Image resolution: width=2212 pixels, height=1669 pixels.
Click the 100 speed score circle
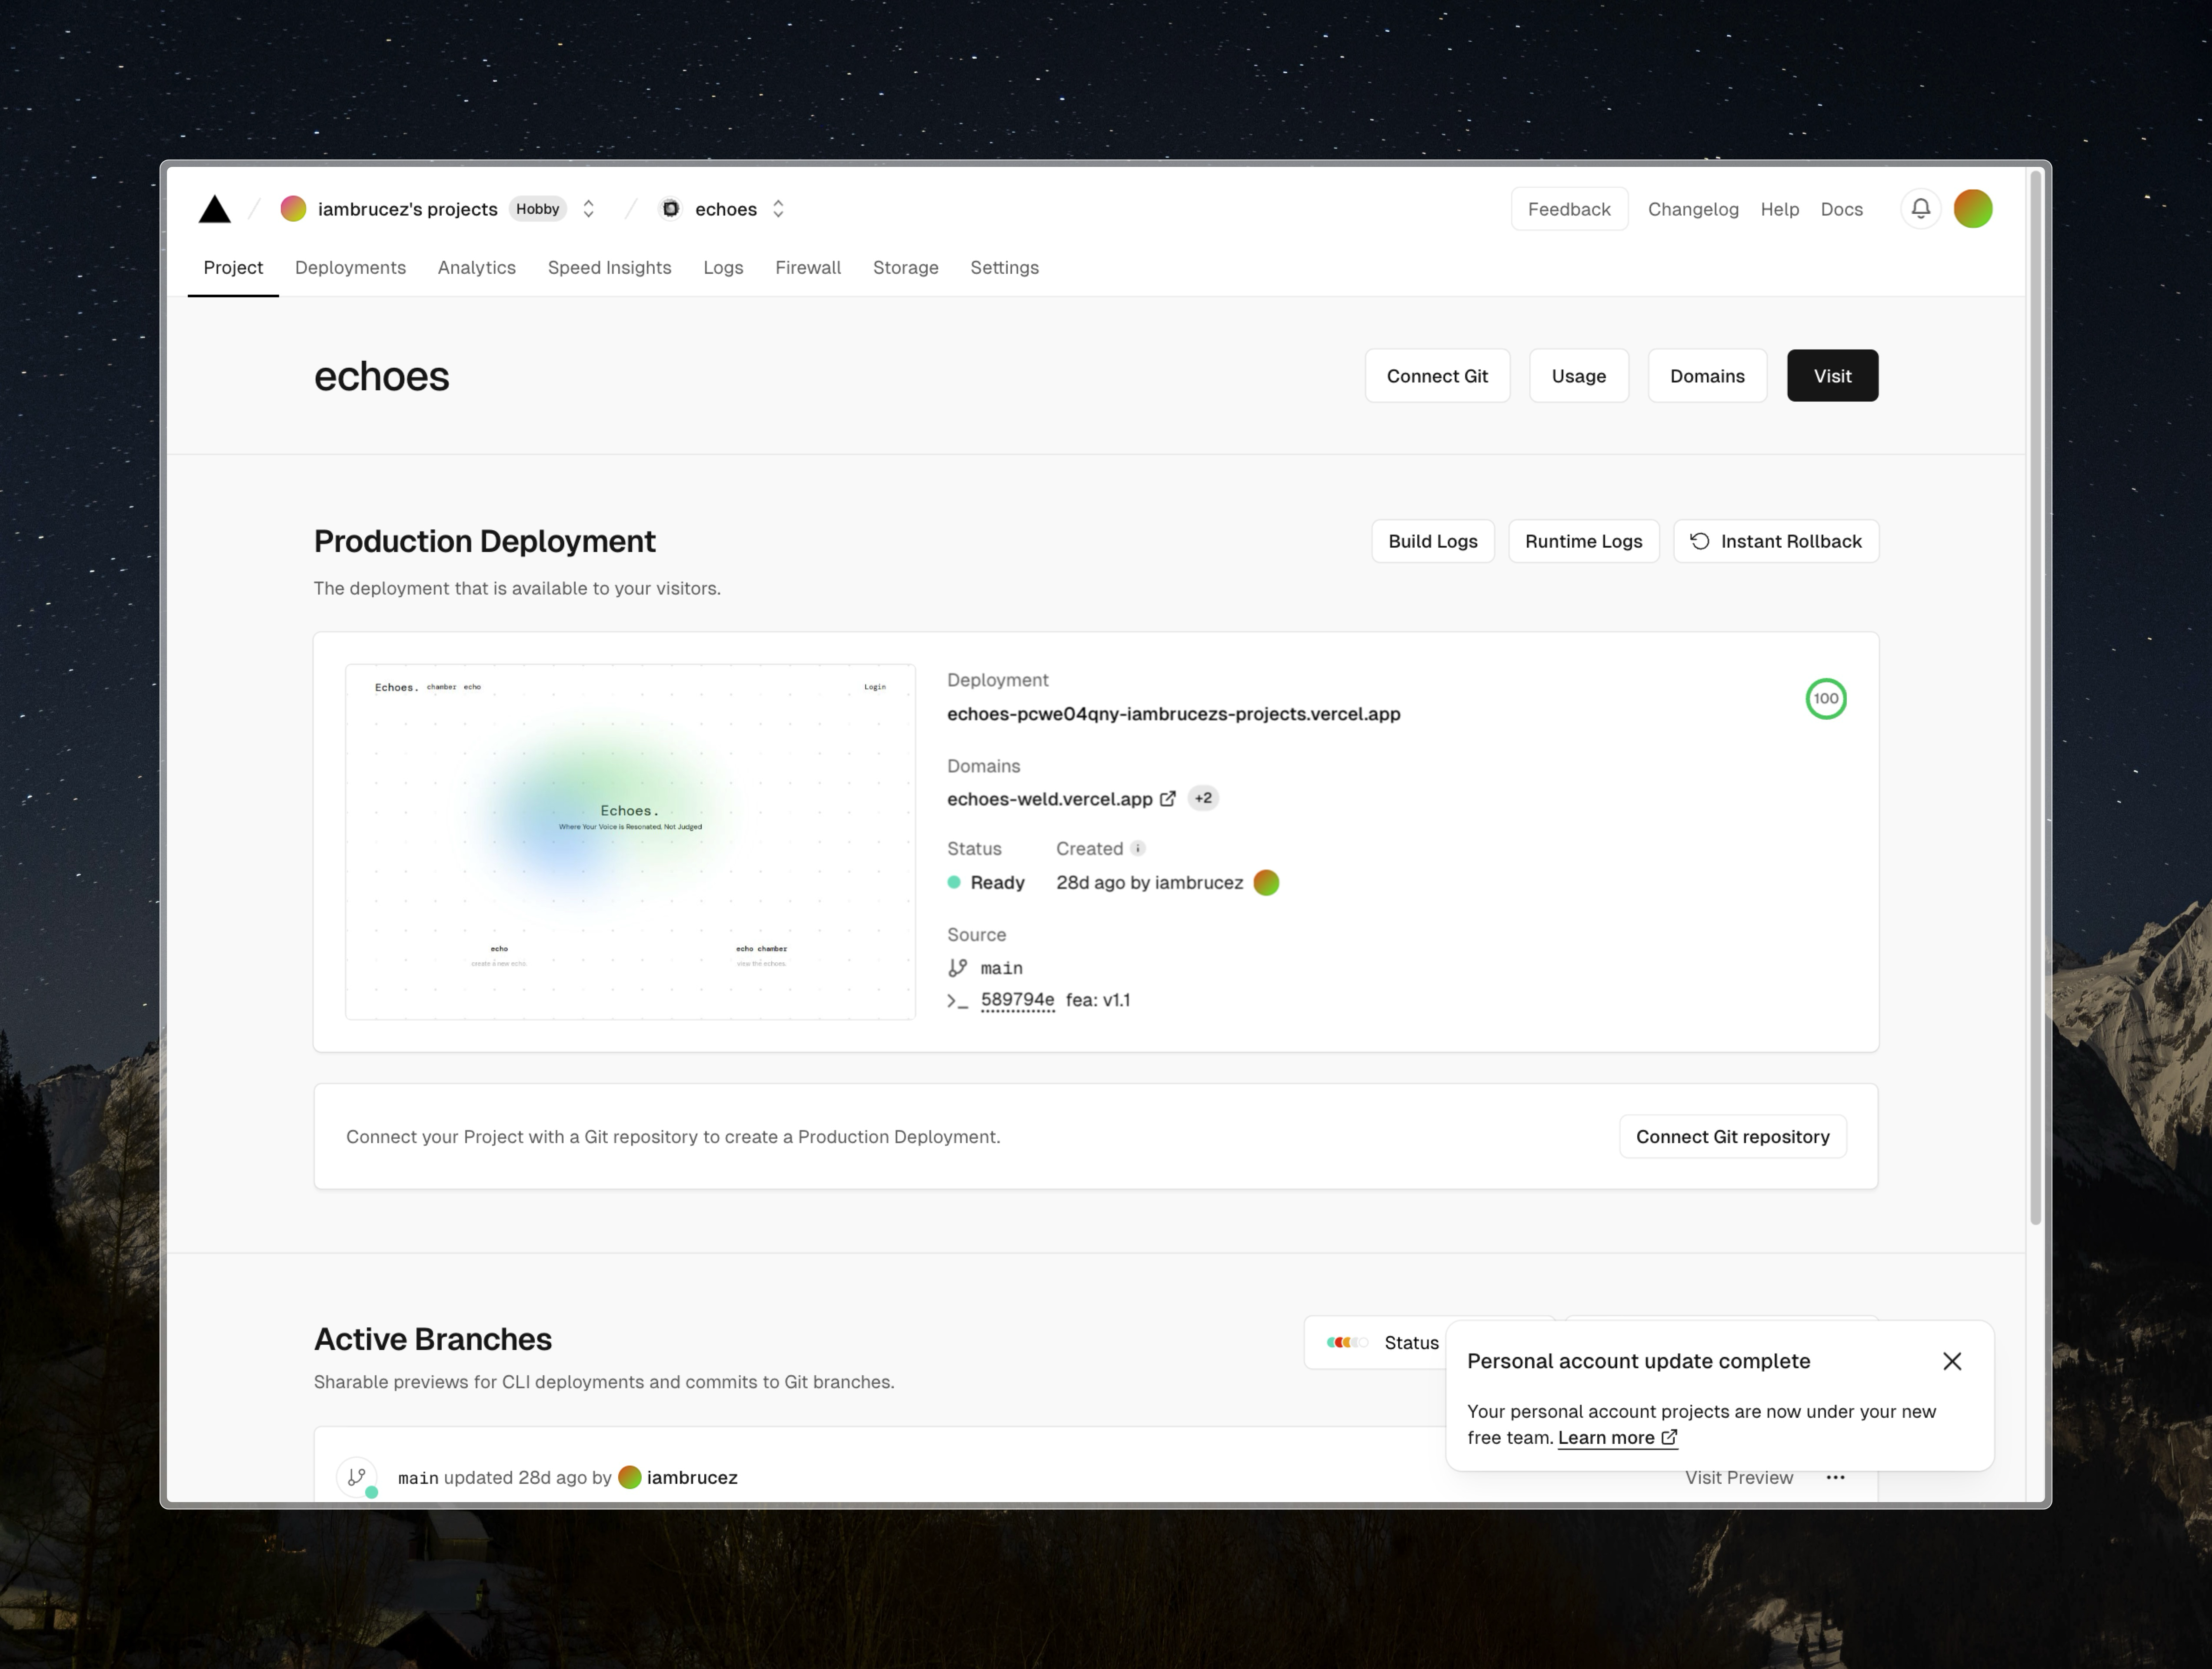click(1825, 699)
